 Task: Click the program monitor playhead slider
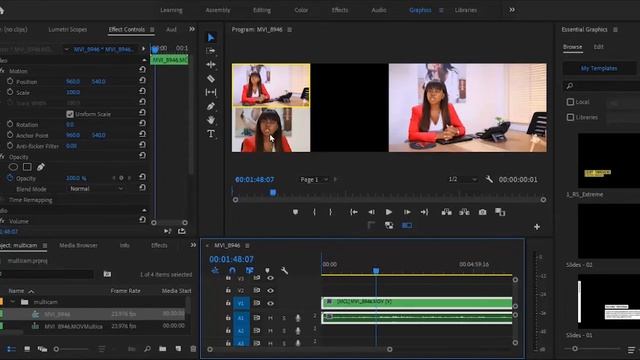273,192
